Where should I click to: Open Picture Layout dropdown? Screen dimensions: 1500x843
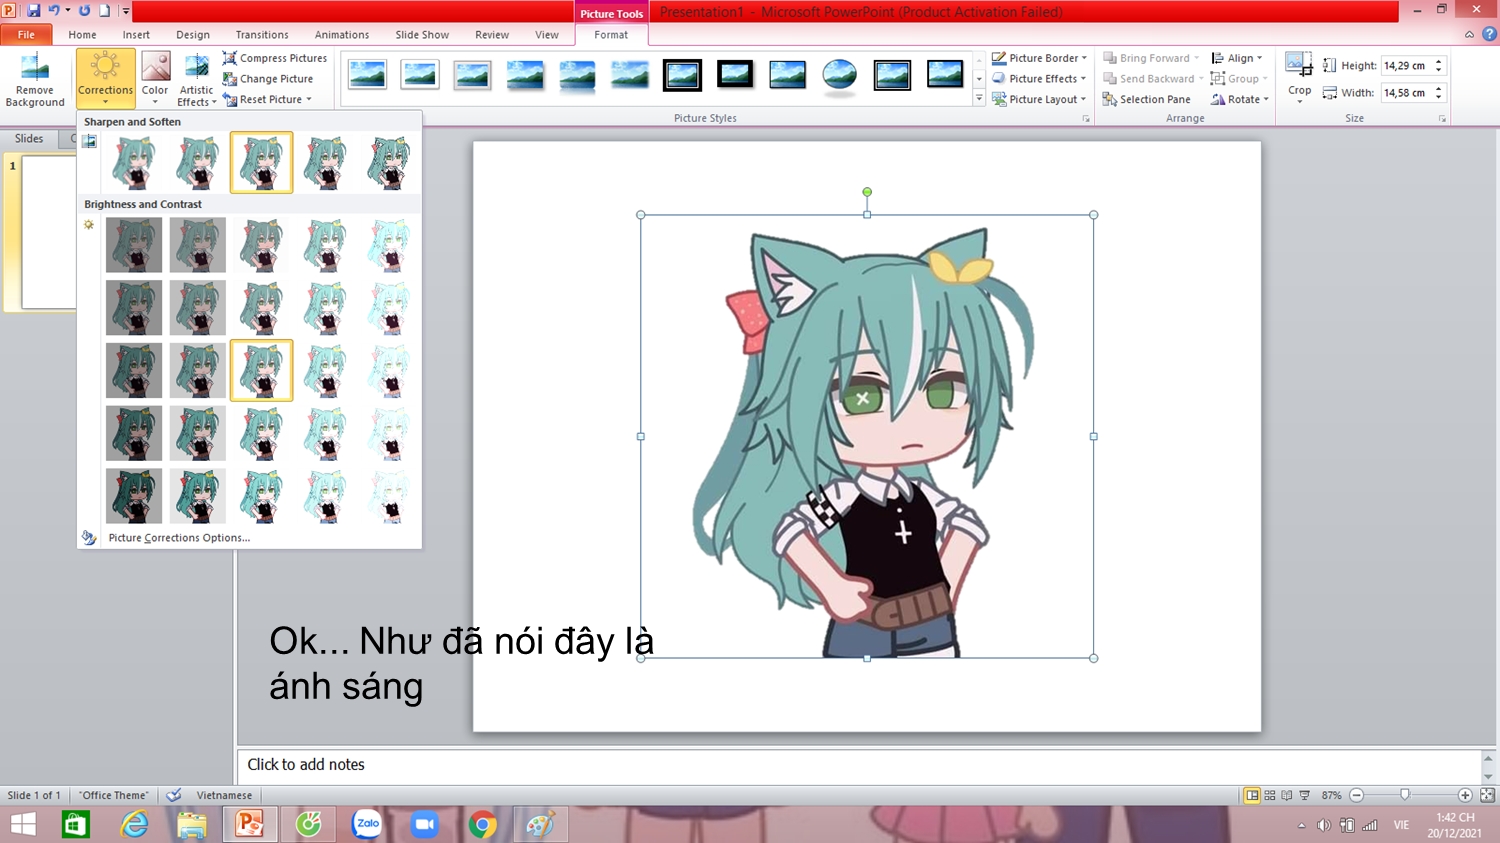[1039, 99]
